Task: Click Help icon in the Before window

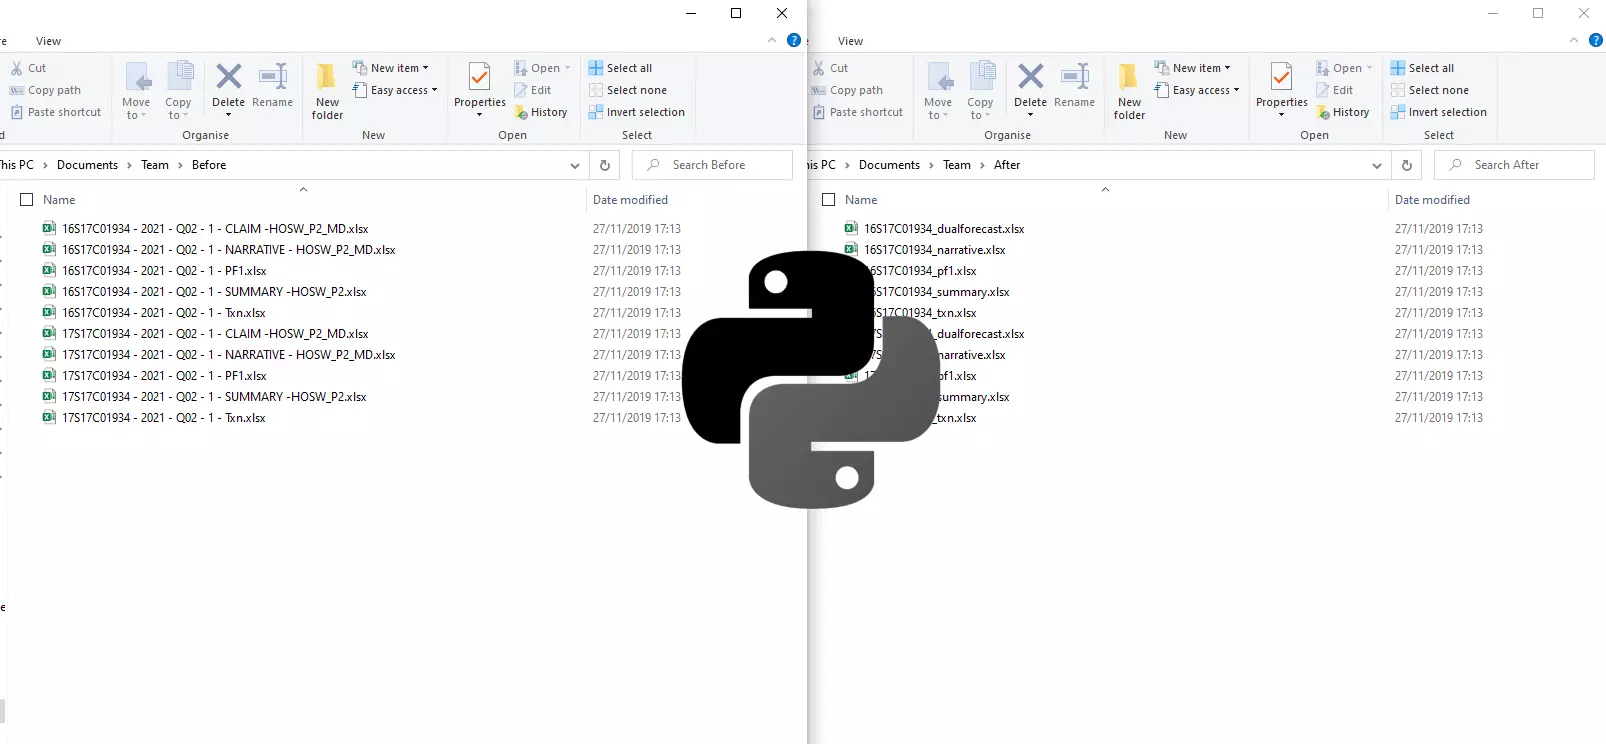Action: [794, 40]
